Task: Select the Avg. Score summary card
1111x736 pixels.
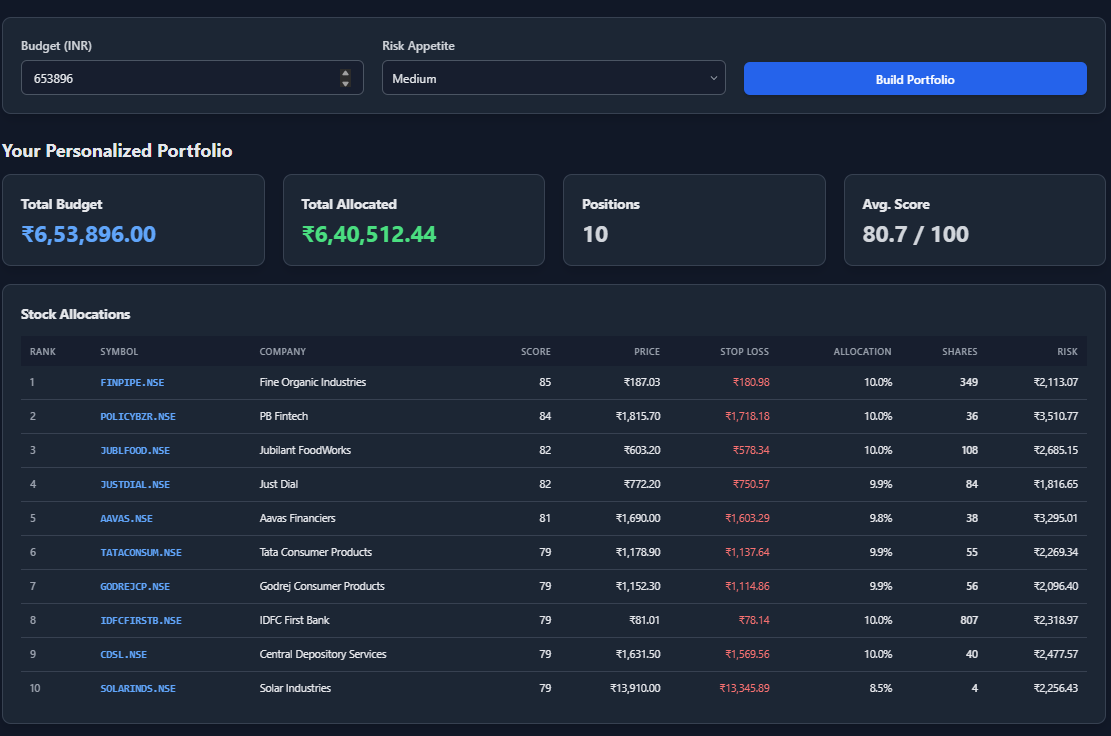Action: pos(975,219)
